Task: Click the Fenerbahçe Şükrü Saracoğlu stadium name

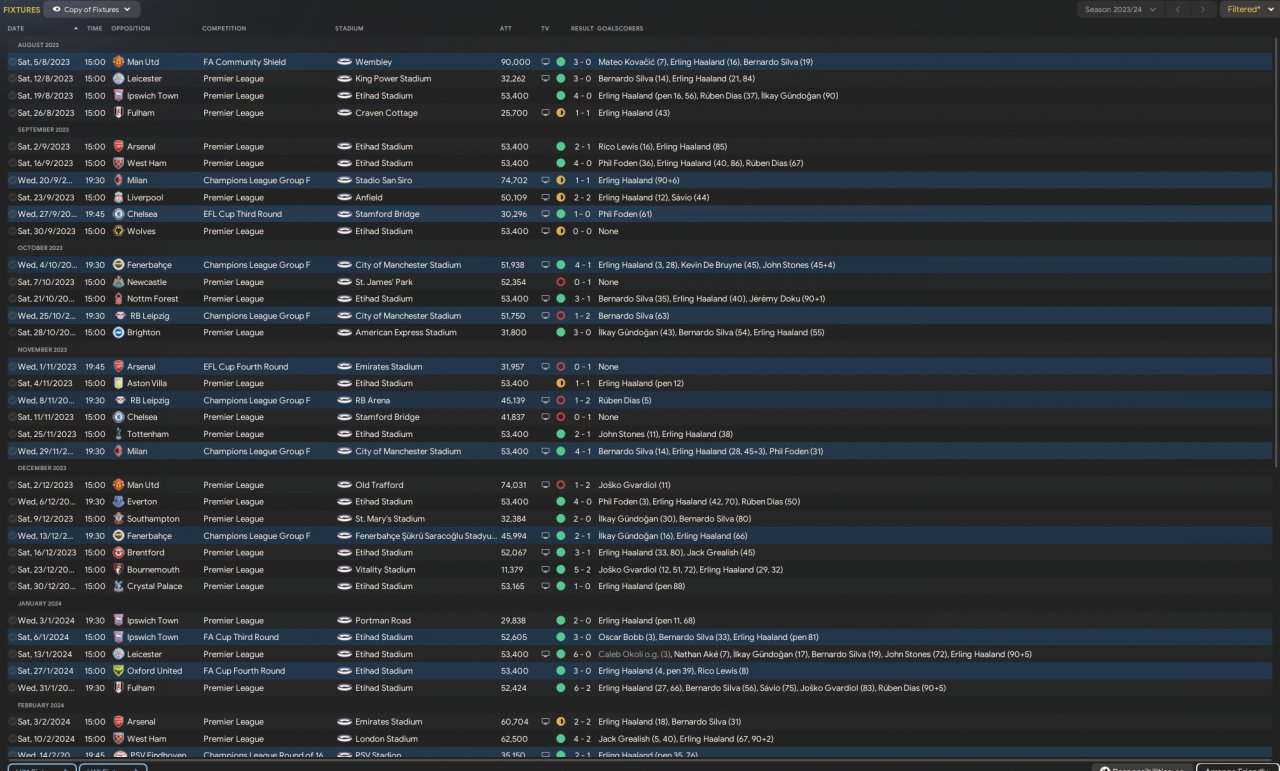Action: (426, 536)
